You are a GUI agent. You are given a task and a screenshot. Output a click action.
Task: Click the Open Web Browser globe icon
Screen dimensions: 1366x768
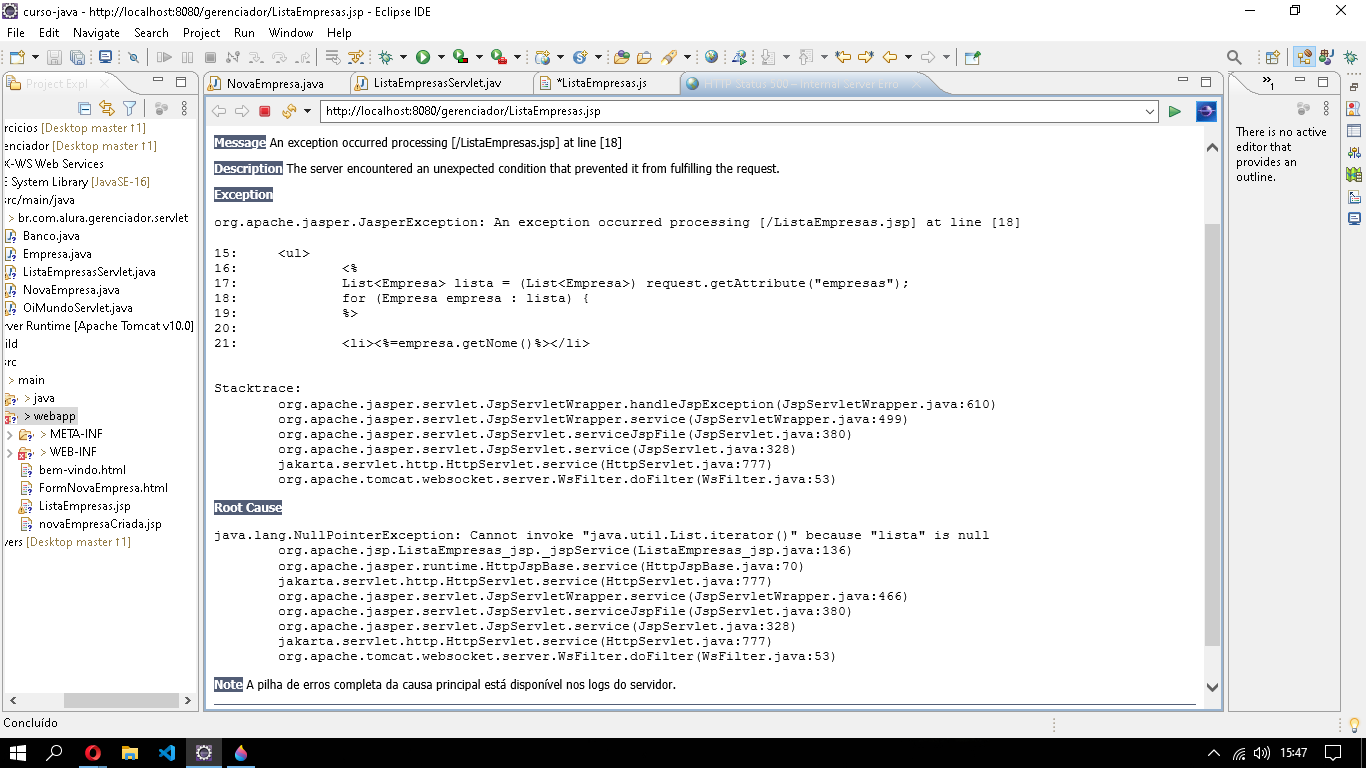pyautogui.click(x=711, y=58)
